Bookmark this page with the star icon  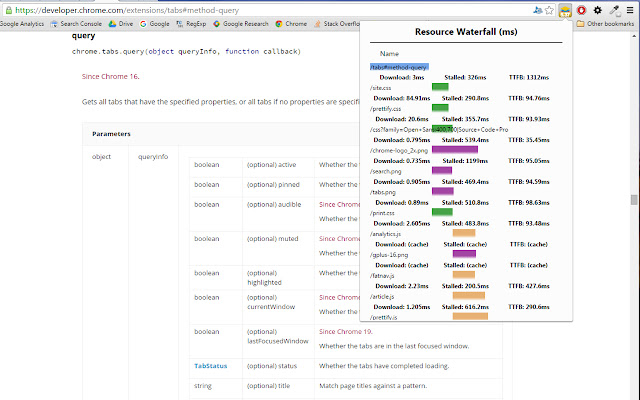pos(550,9)
